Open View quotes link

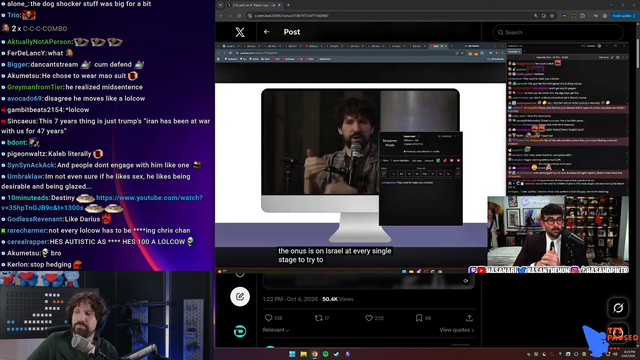pyautogui.click(x=457, y=330)
